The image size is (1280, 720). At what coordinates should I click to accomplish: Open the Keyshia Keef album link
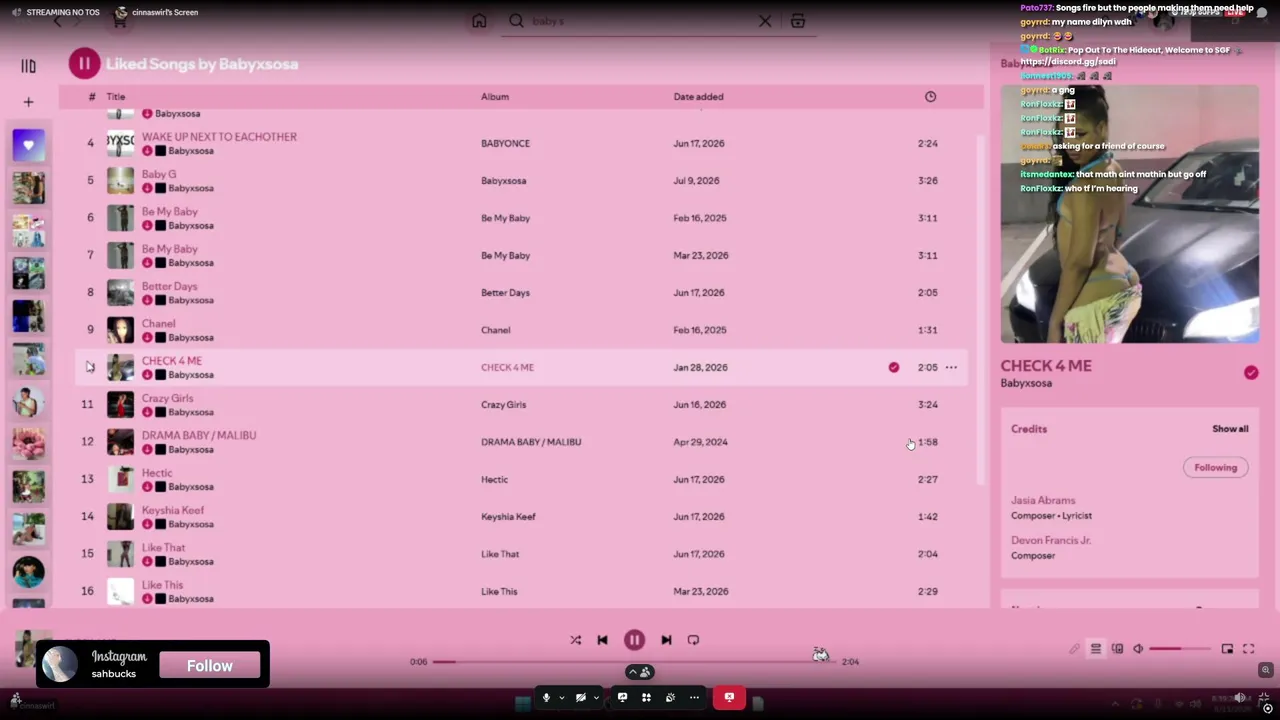click(x=508, y=517)
